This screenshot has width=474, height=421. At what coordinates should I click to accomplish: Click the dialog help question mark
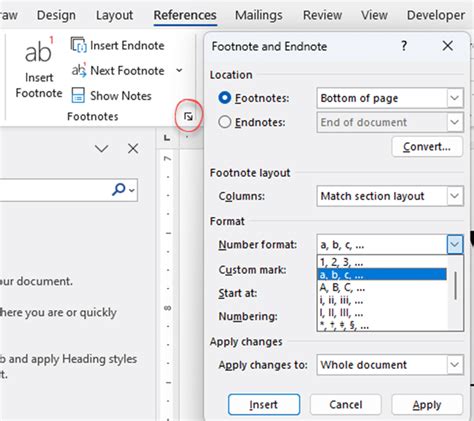[404, 46]
